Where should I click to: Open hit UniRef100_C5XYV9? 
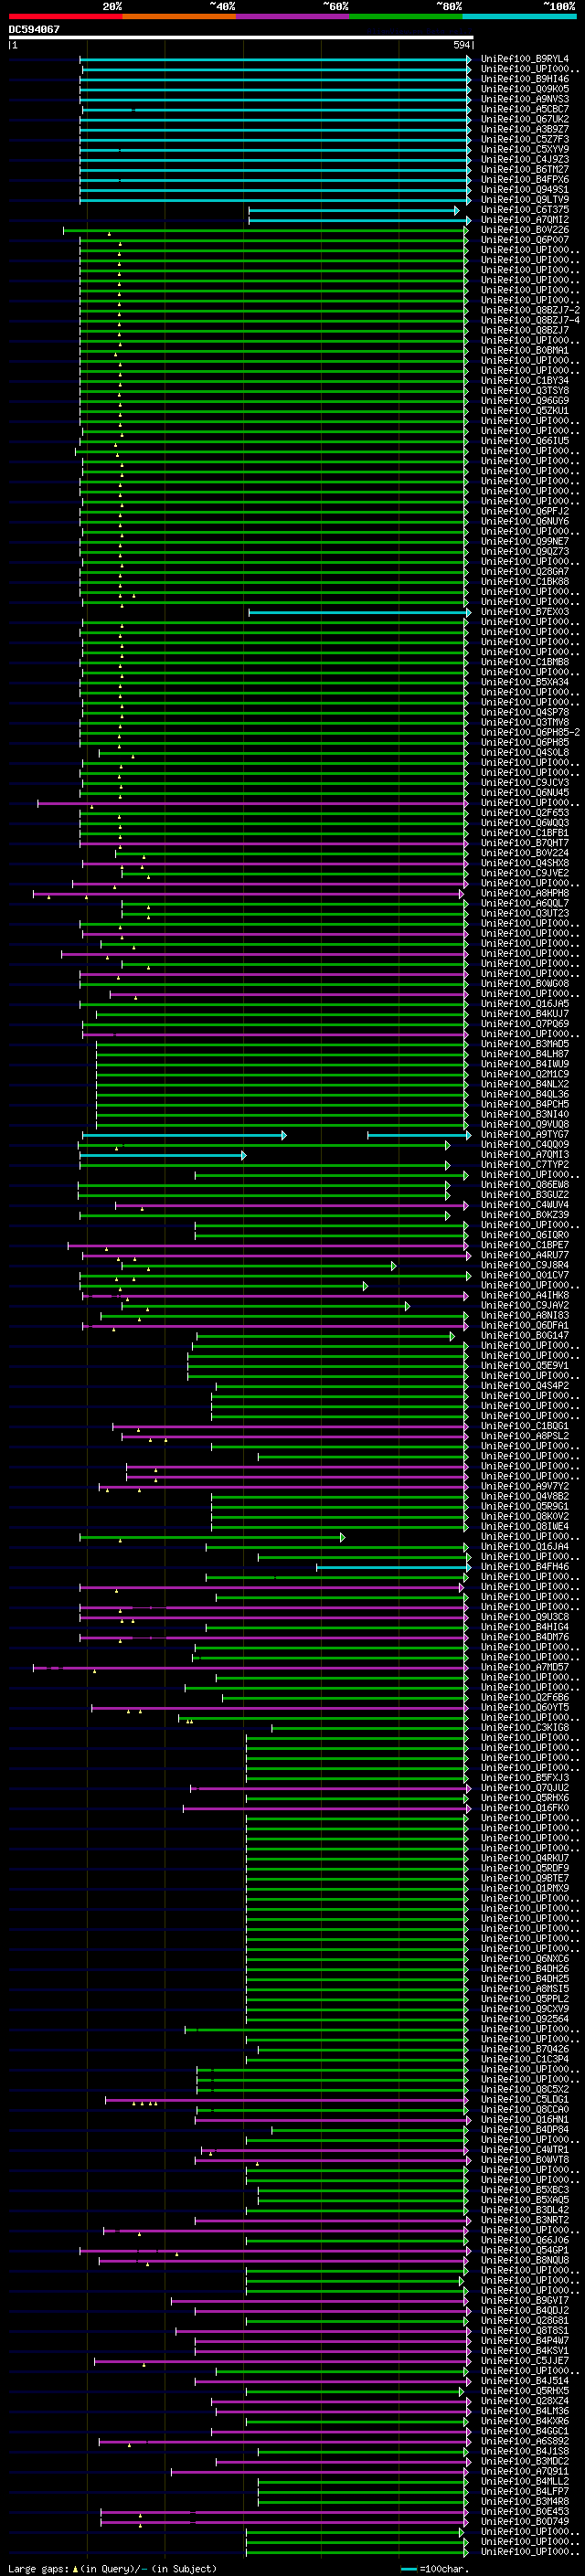[525, 149]
